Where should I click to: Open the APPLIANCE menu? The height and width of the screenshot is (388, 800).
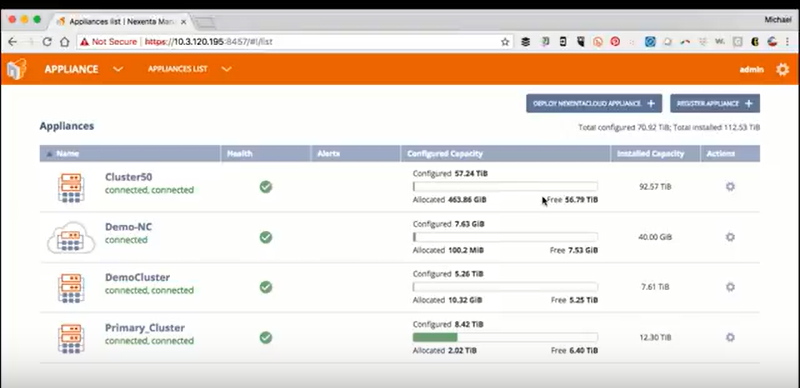coord(71,69)
